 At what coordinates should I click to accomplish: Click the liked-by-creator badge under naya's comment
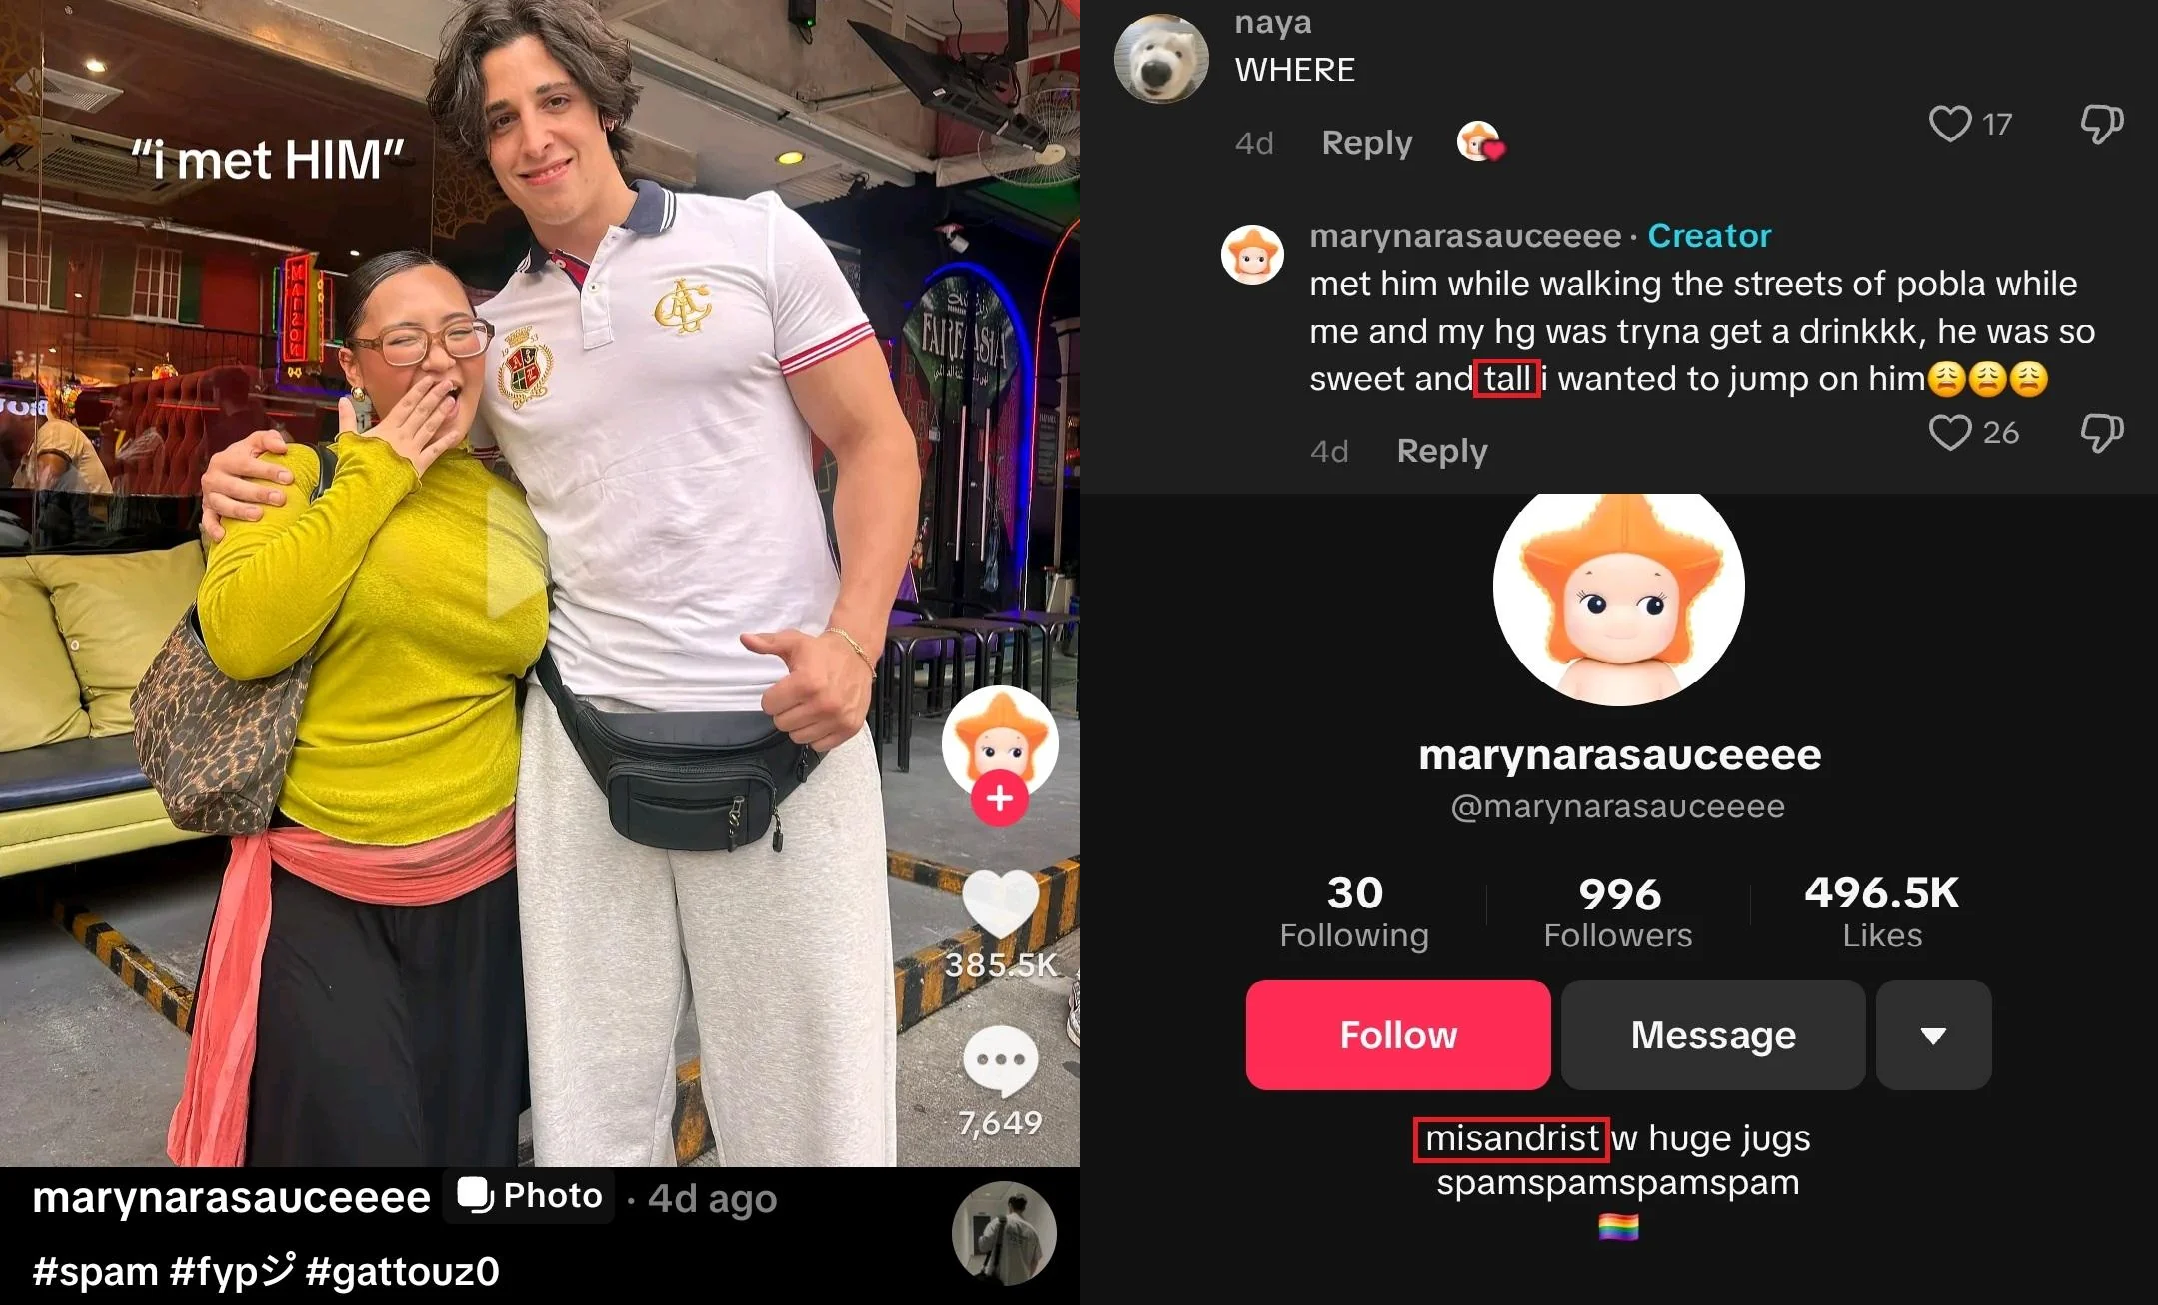point(1480,142)
